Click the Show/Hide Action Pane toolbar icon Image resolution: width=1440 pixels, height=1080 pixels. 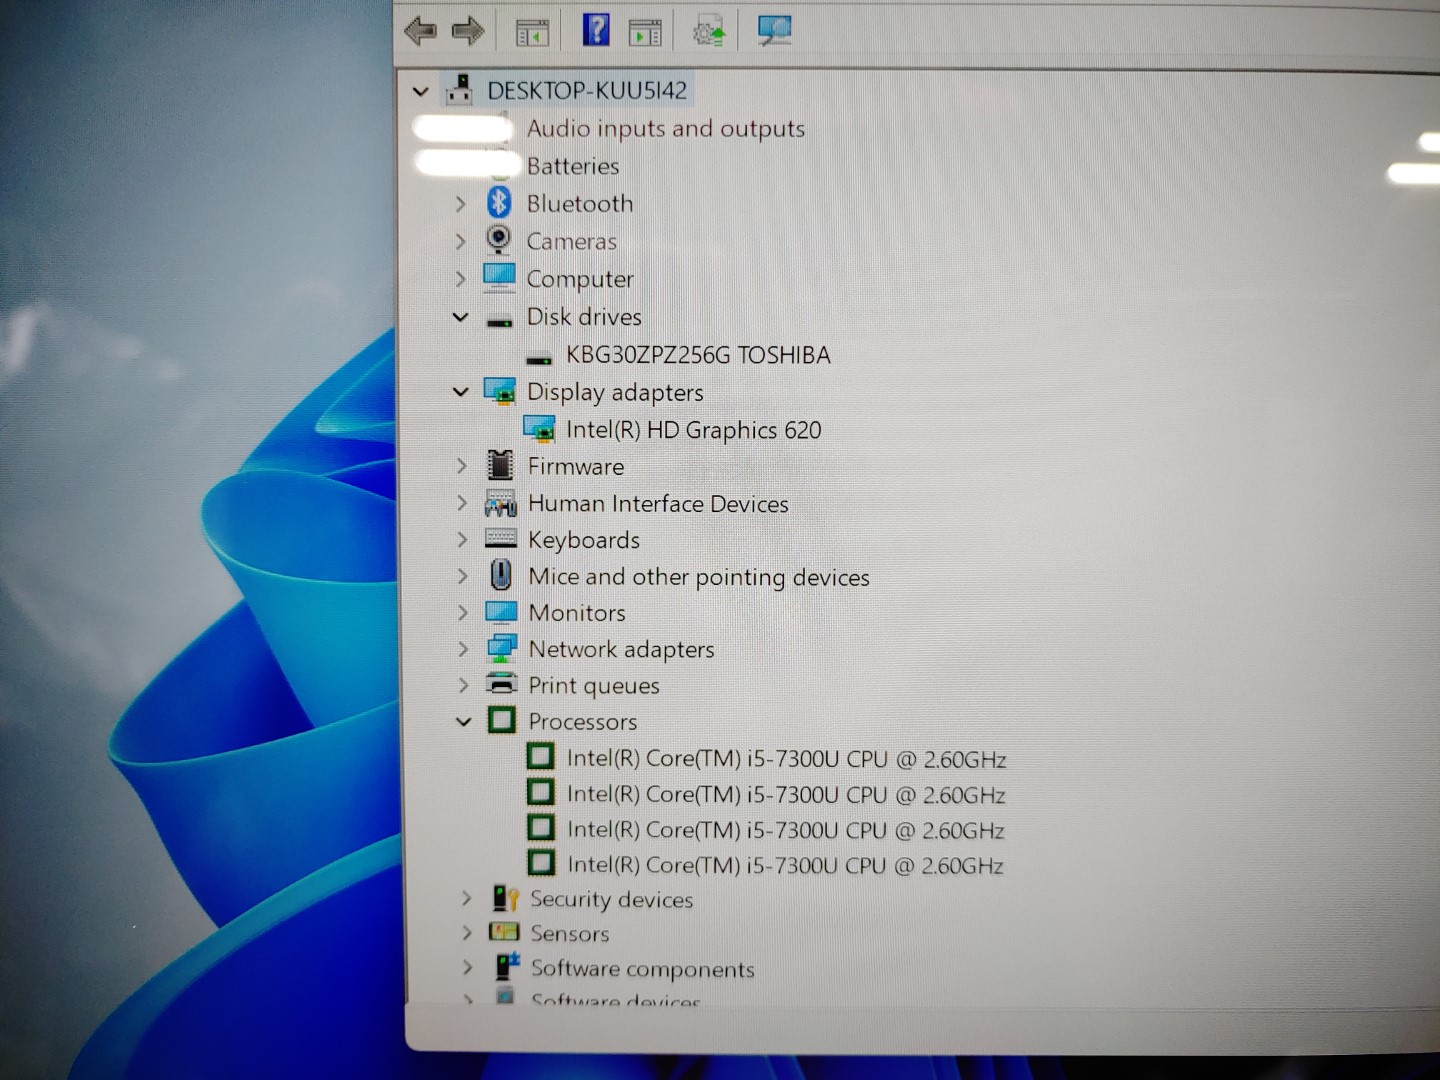point(645,33)
